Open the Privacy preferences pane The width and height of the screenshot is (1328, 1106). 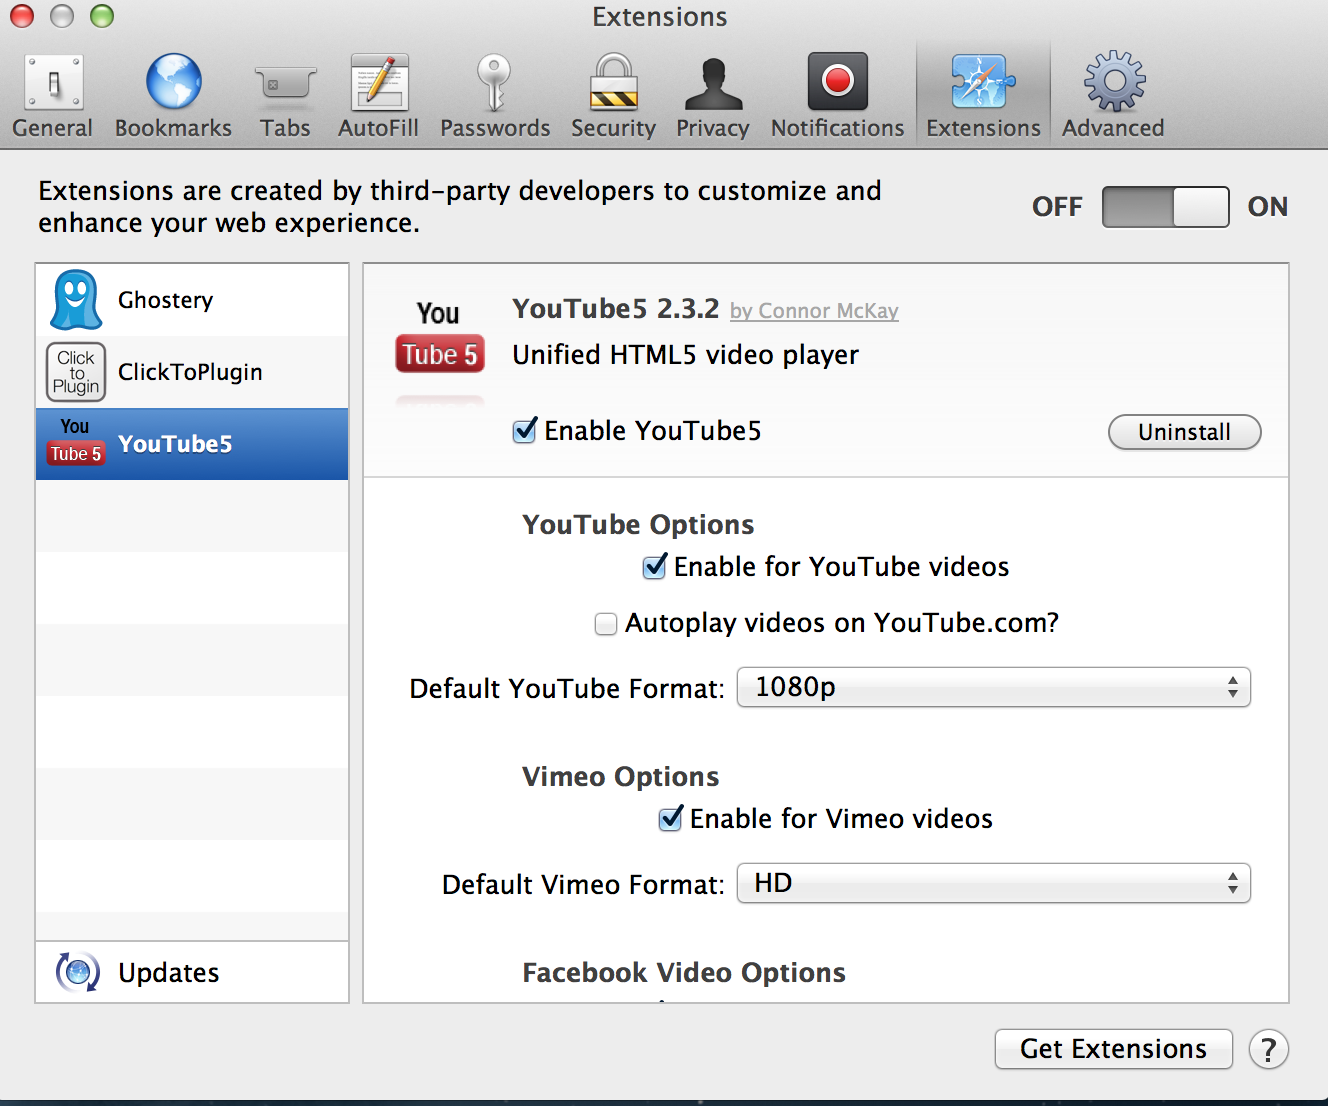point(713,97)
